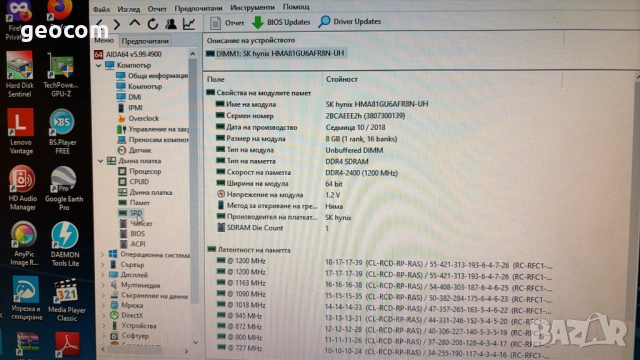Screen dimensions: 640x360
Task: Select BIOS tree item
Action: (x=133, y=233)
